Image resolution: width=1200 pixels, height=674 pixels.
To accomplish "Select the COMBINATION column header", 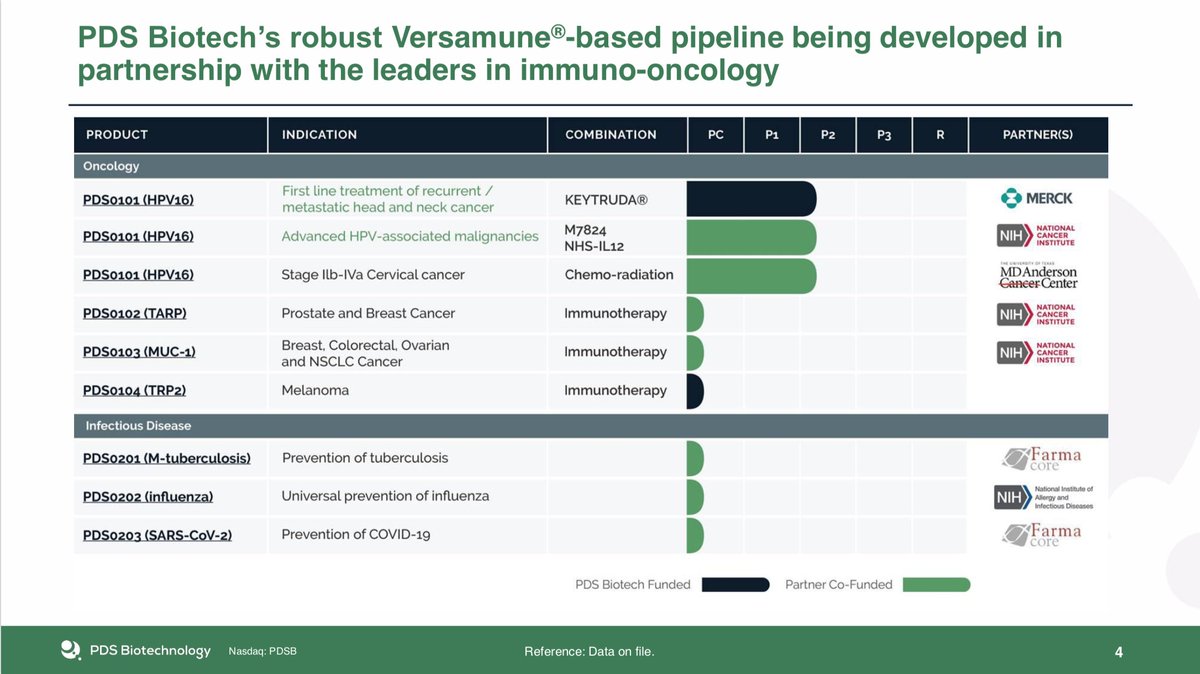I will point(616,134).
